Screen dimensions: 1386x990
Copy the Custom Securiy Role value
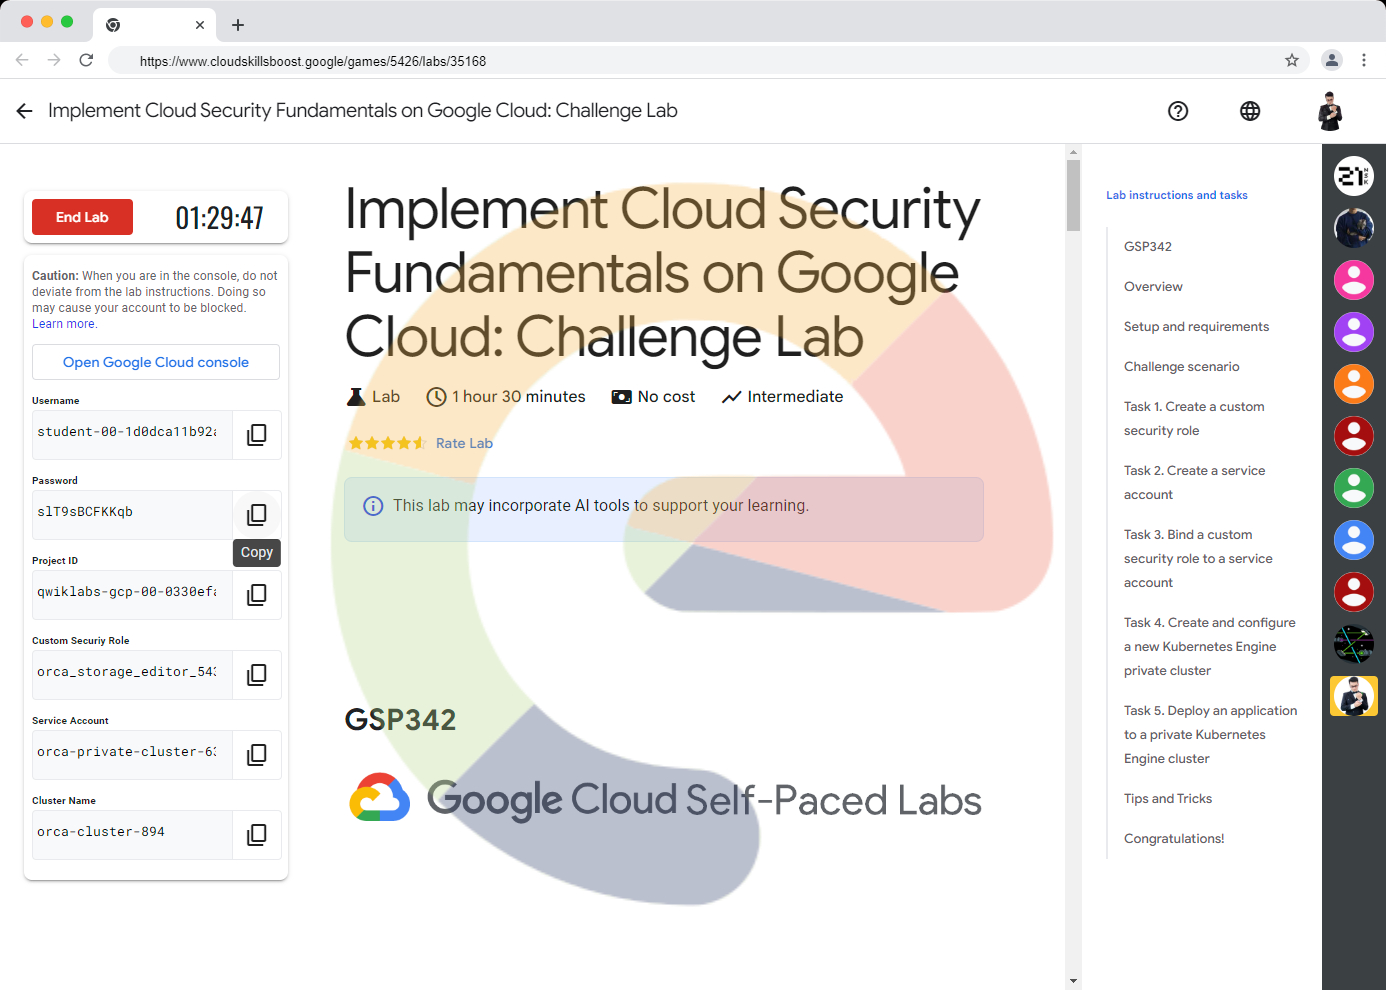257,675
